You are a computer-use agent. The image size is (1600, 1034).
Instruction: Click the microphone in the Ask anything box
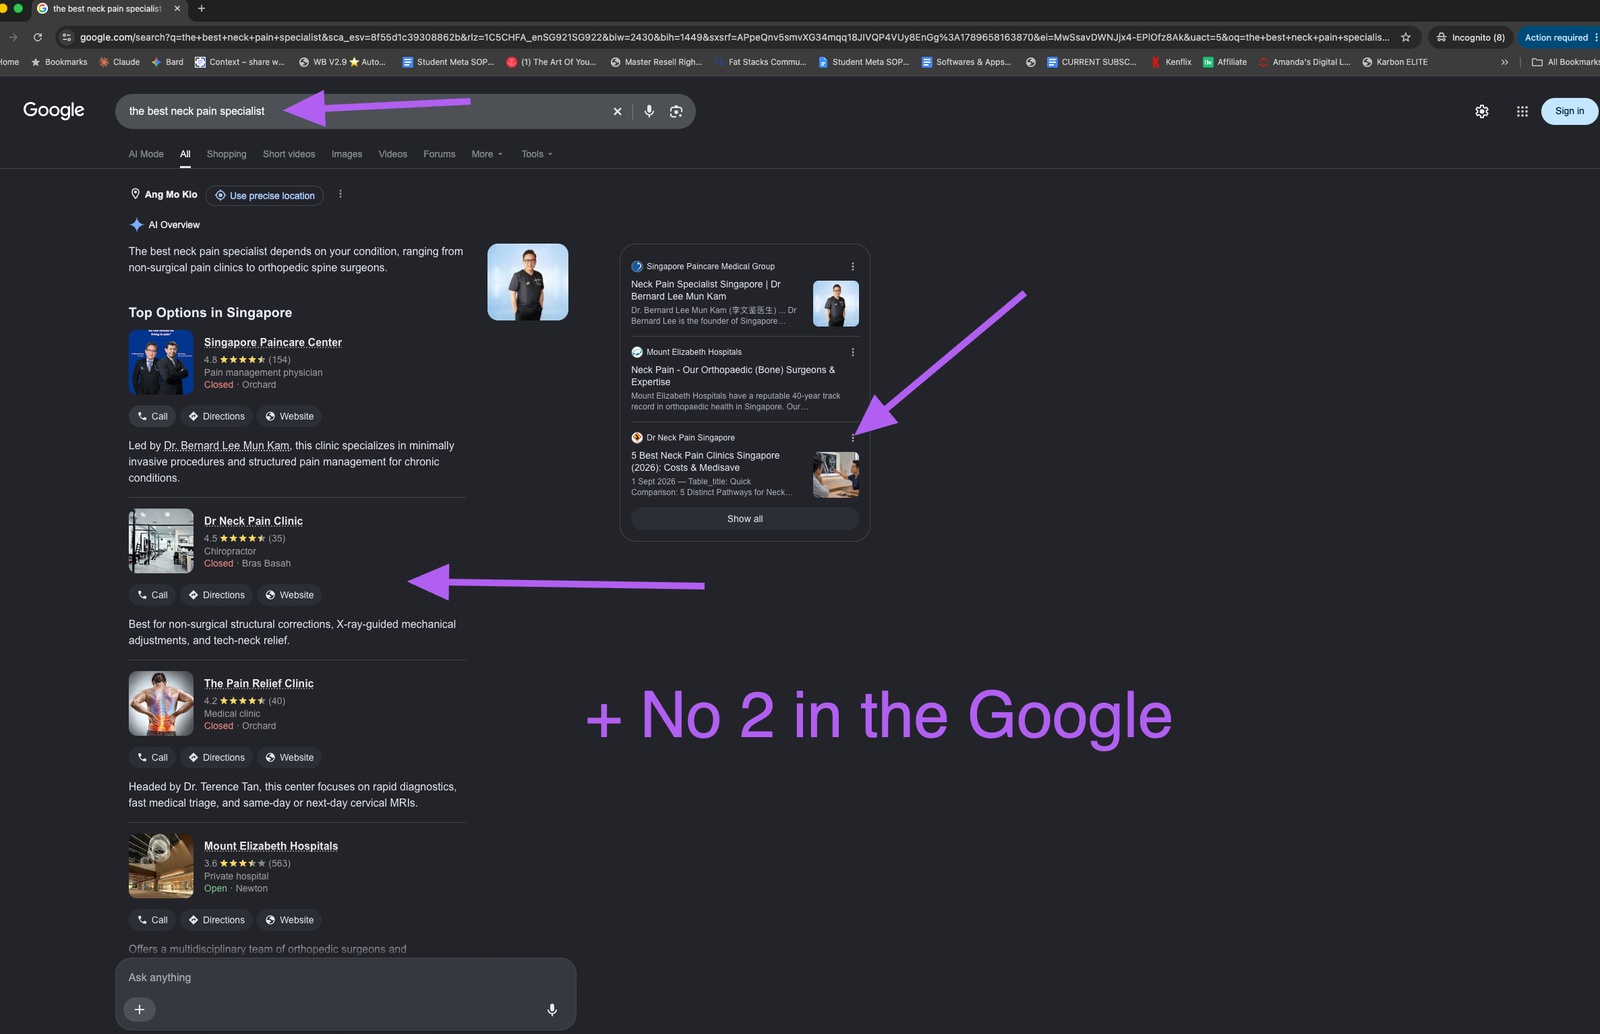pos(552,1010)
